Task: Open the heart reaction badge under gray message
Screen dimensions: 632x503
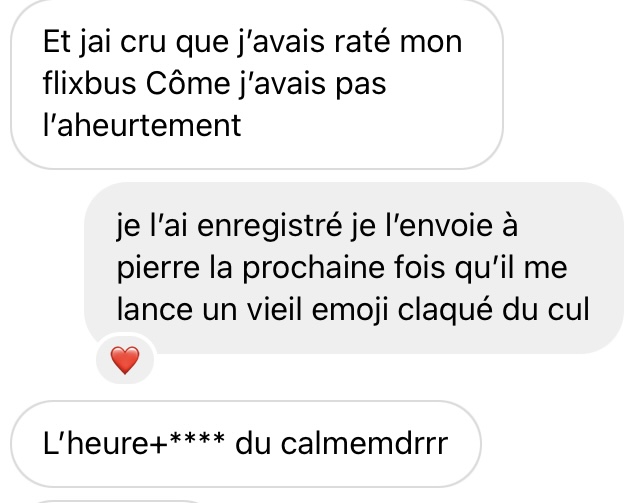Action: 125,360
